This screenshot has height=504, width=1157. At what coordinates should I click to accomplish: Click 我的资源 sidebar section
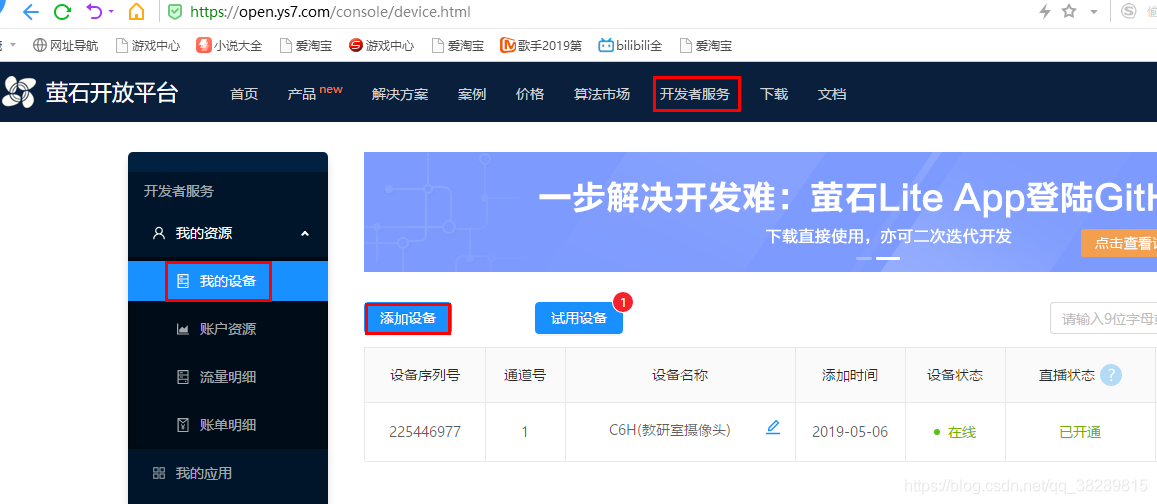pyautogui.click(x=228, y=233)
